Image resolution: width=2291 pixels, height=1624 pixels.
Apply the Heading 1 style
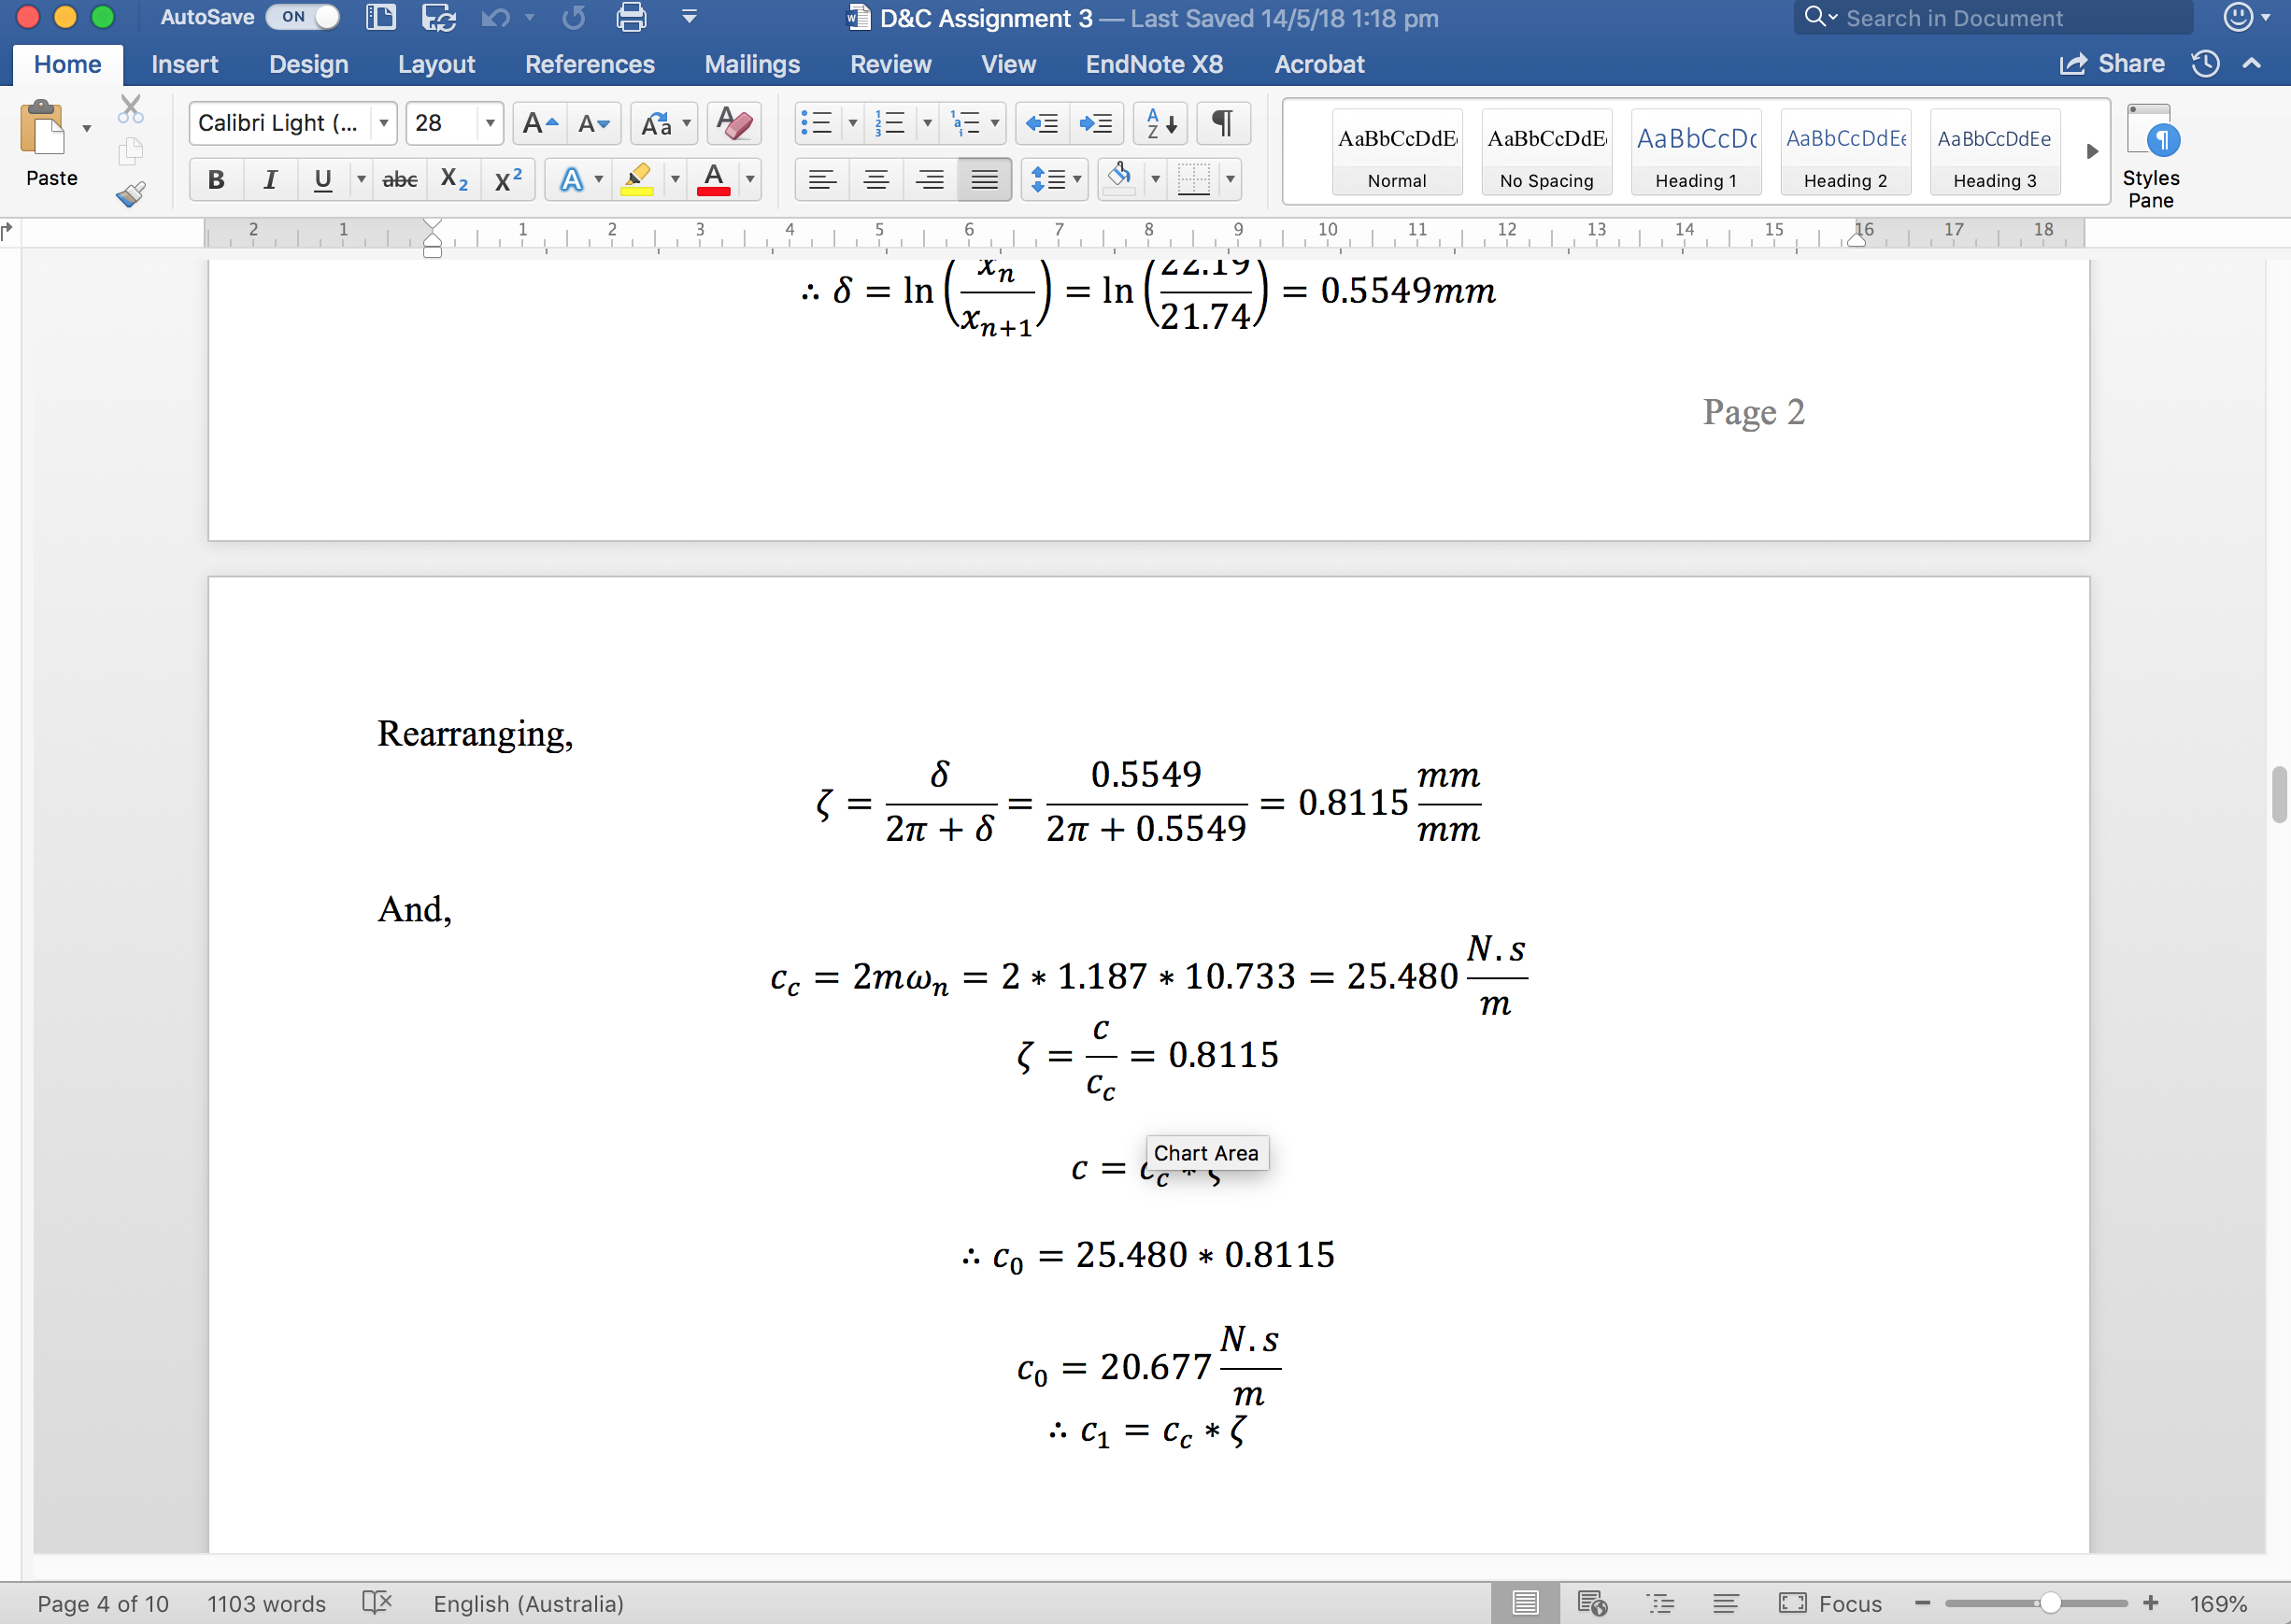[x=1695, y=152]
